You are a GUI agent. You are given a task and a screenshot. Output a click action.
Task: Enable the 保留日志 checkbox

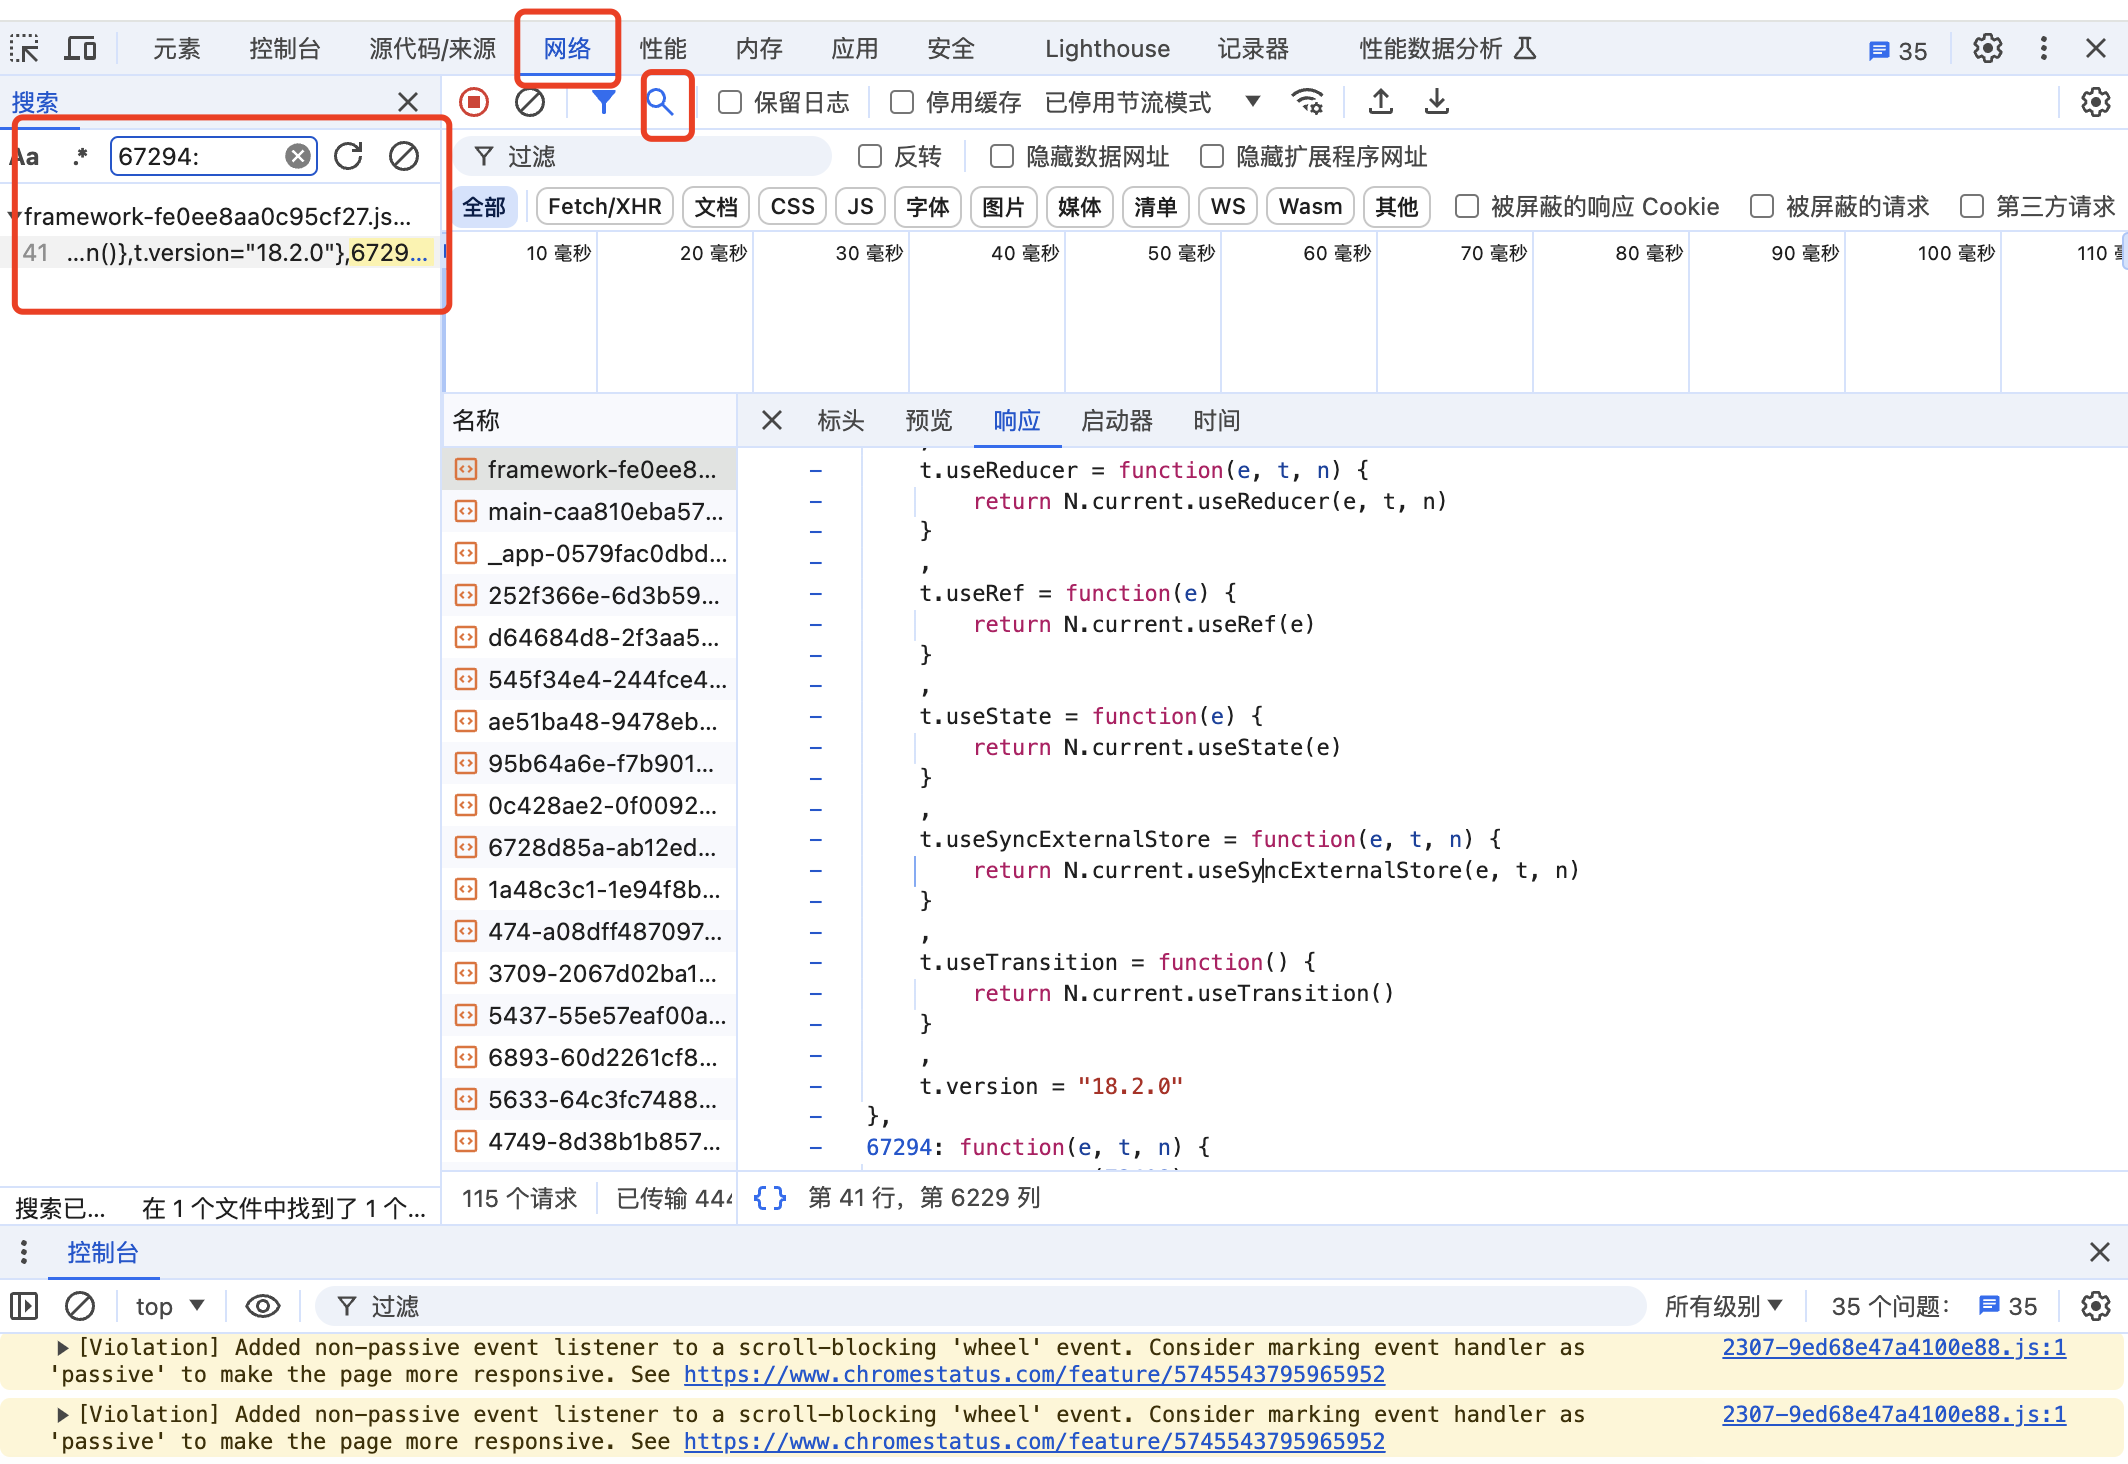(730, 102)
